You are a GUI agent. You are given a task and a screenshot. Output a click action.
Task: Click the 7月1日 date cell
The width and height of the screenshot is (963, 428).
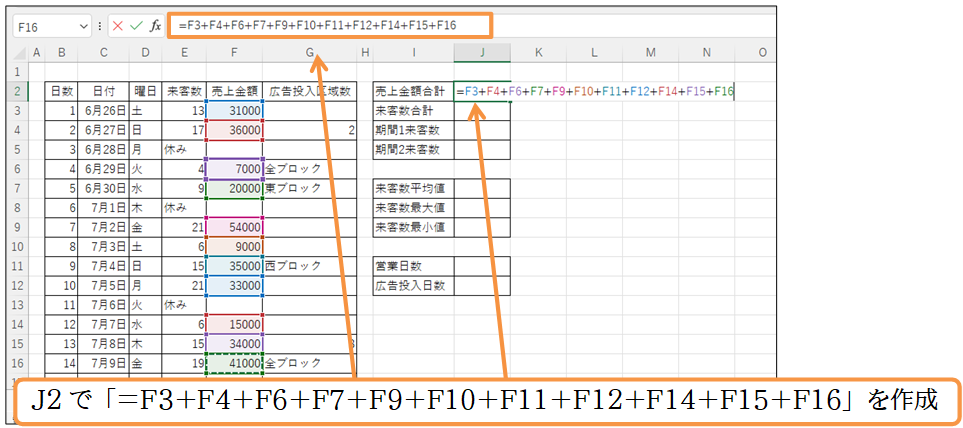[103, 208]
